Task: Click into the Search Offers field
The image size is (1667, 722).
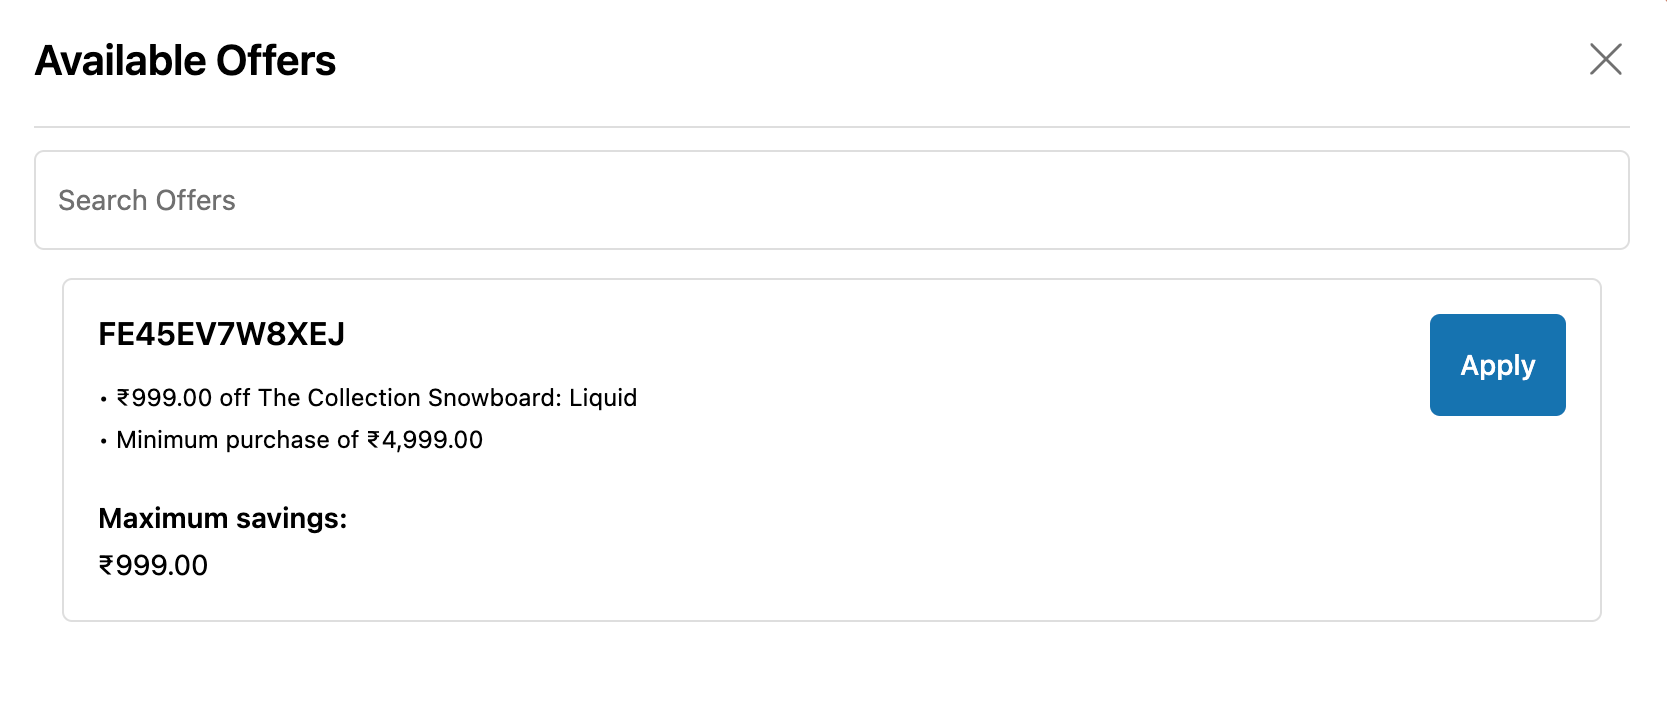Action: tap(830, 200)
